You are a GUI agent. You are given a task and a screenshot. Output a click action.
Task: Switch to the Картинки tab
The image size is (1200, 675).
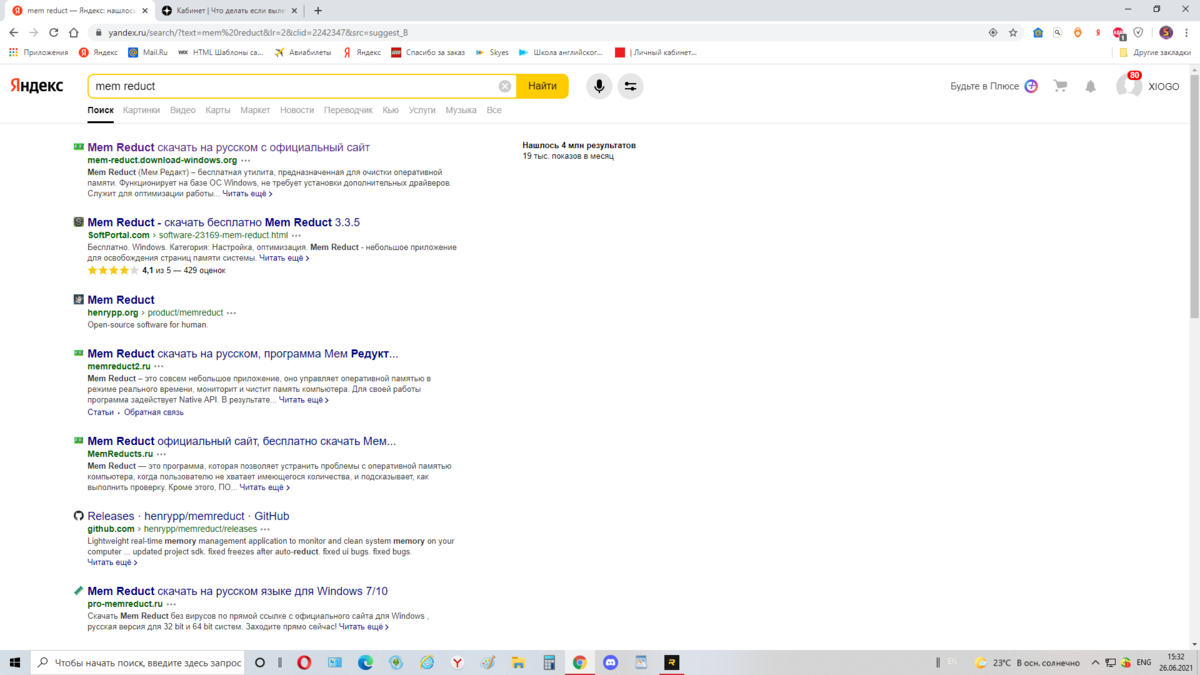(141, 110)
